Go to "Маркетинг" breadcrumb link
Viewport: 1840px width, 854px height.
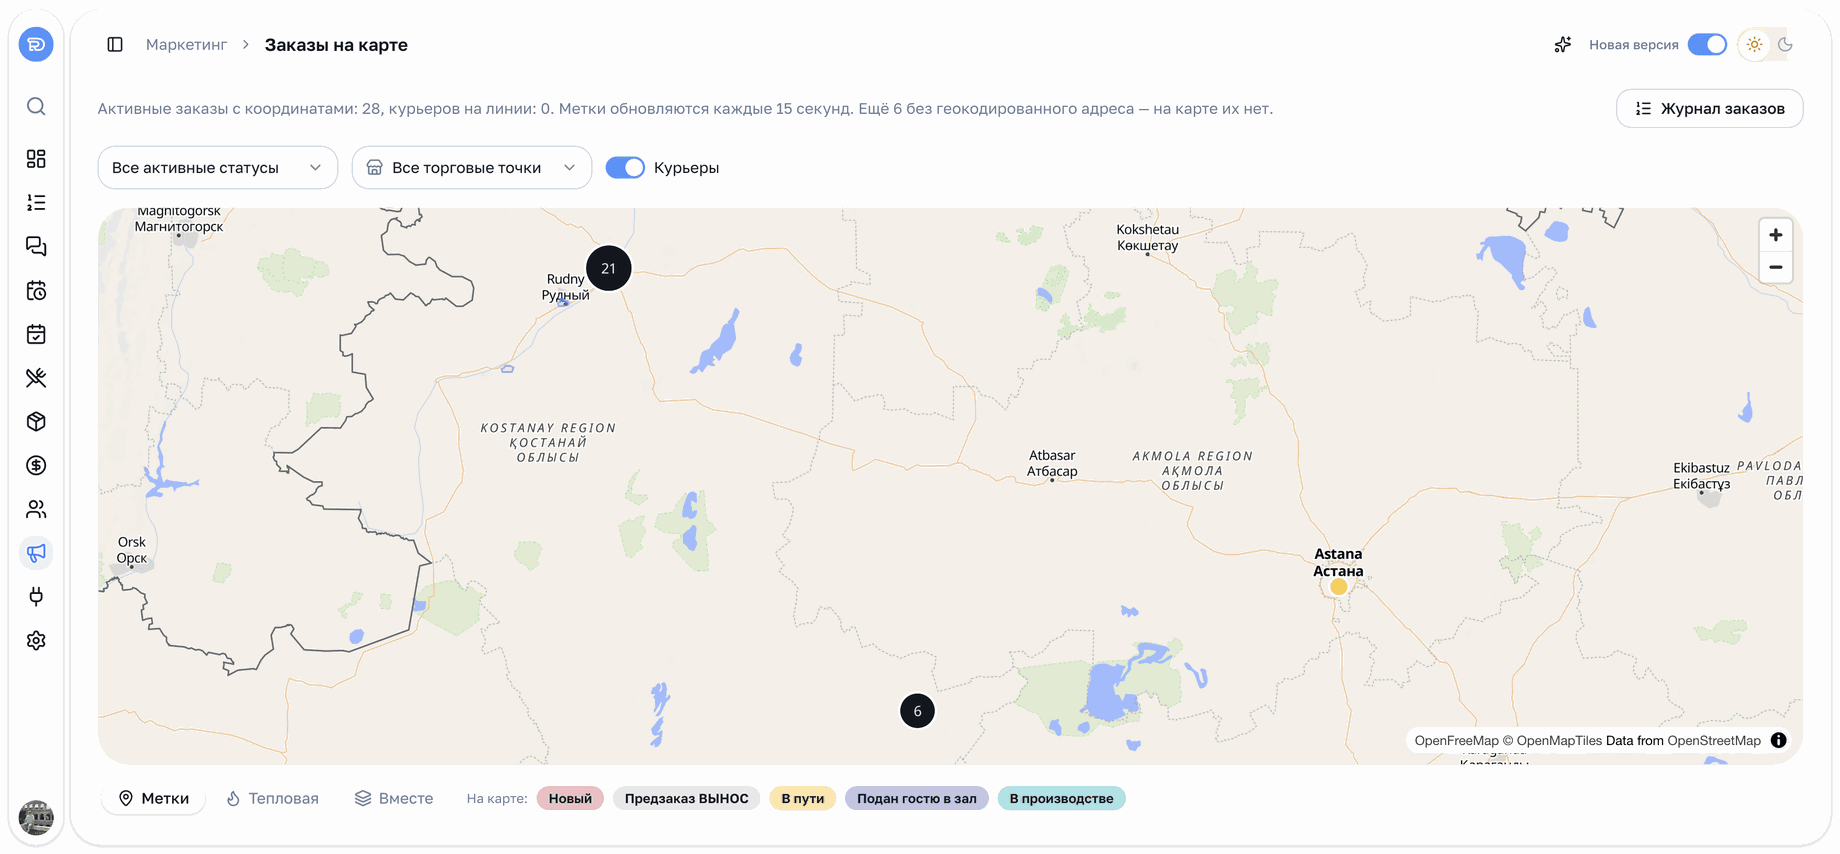[186, 45]
